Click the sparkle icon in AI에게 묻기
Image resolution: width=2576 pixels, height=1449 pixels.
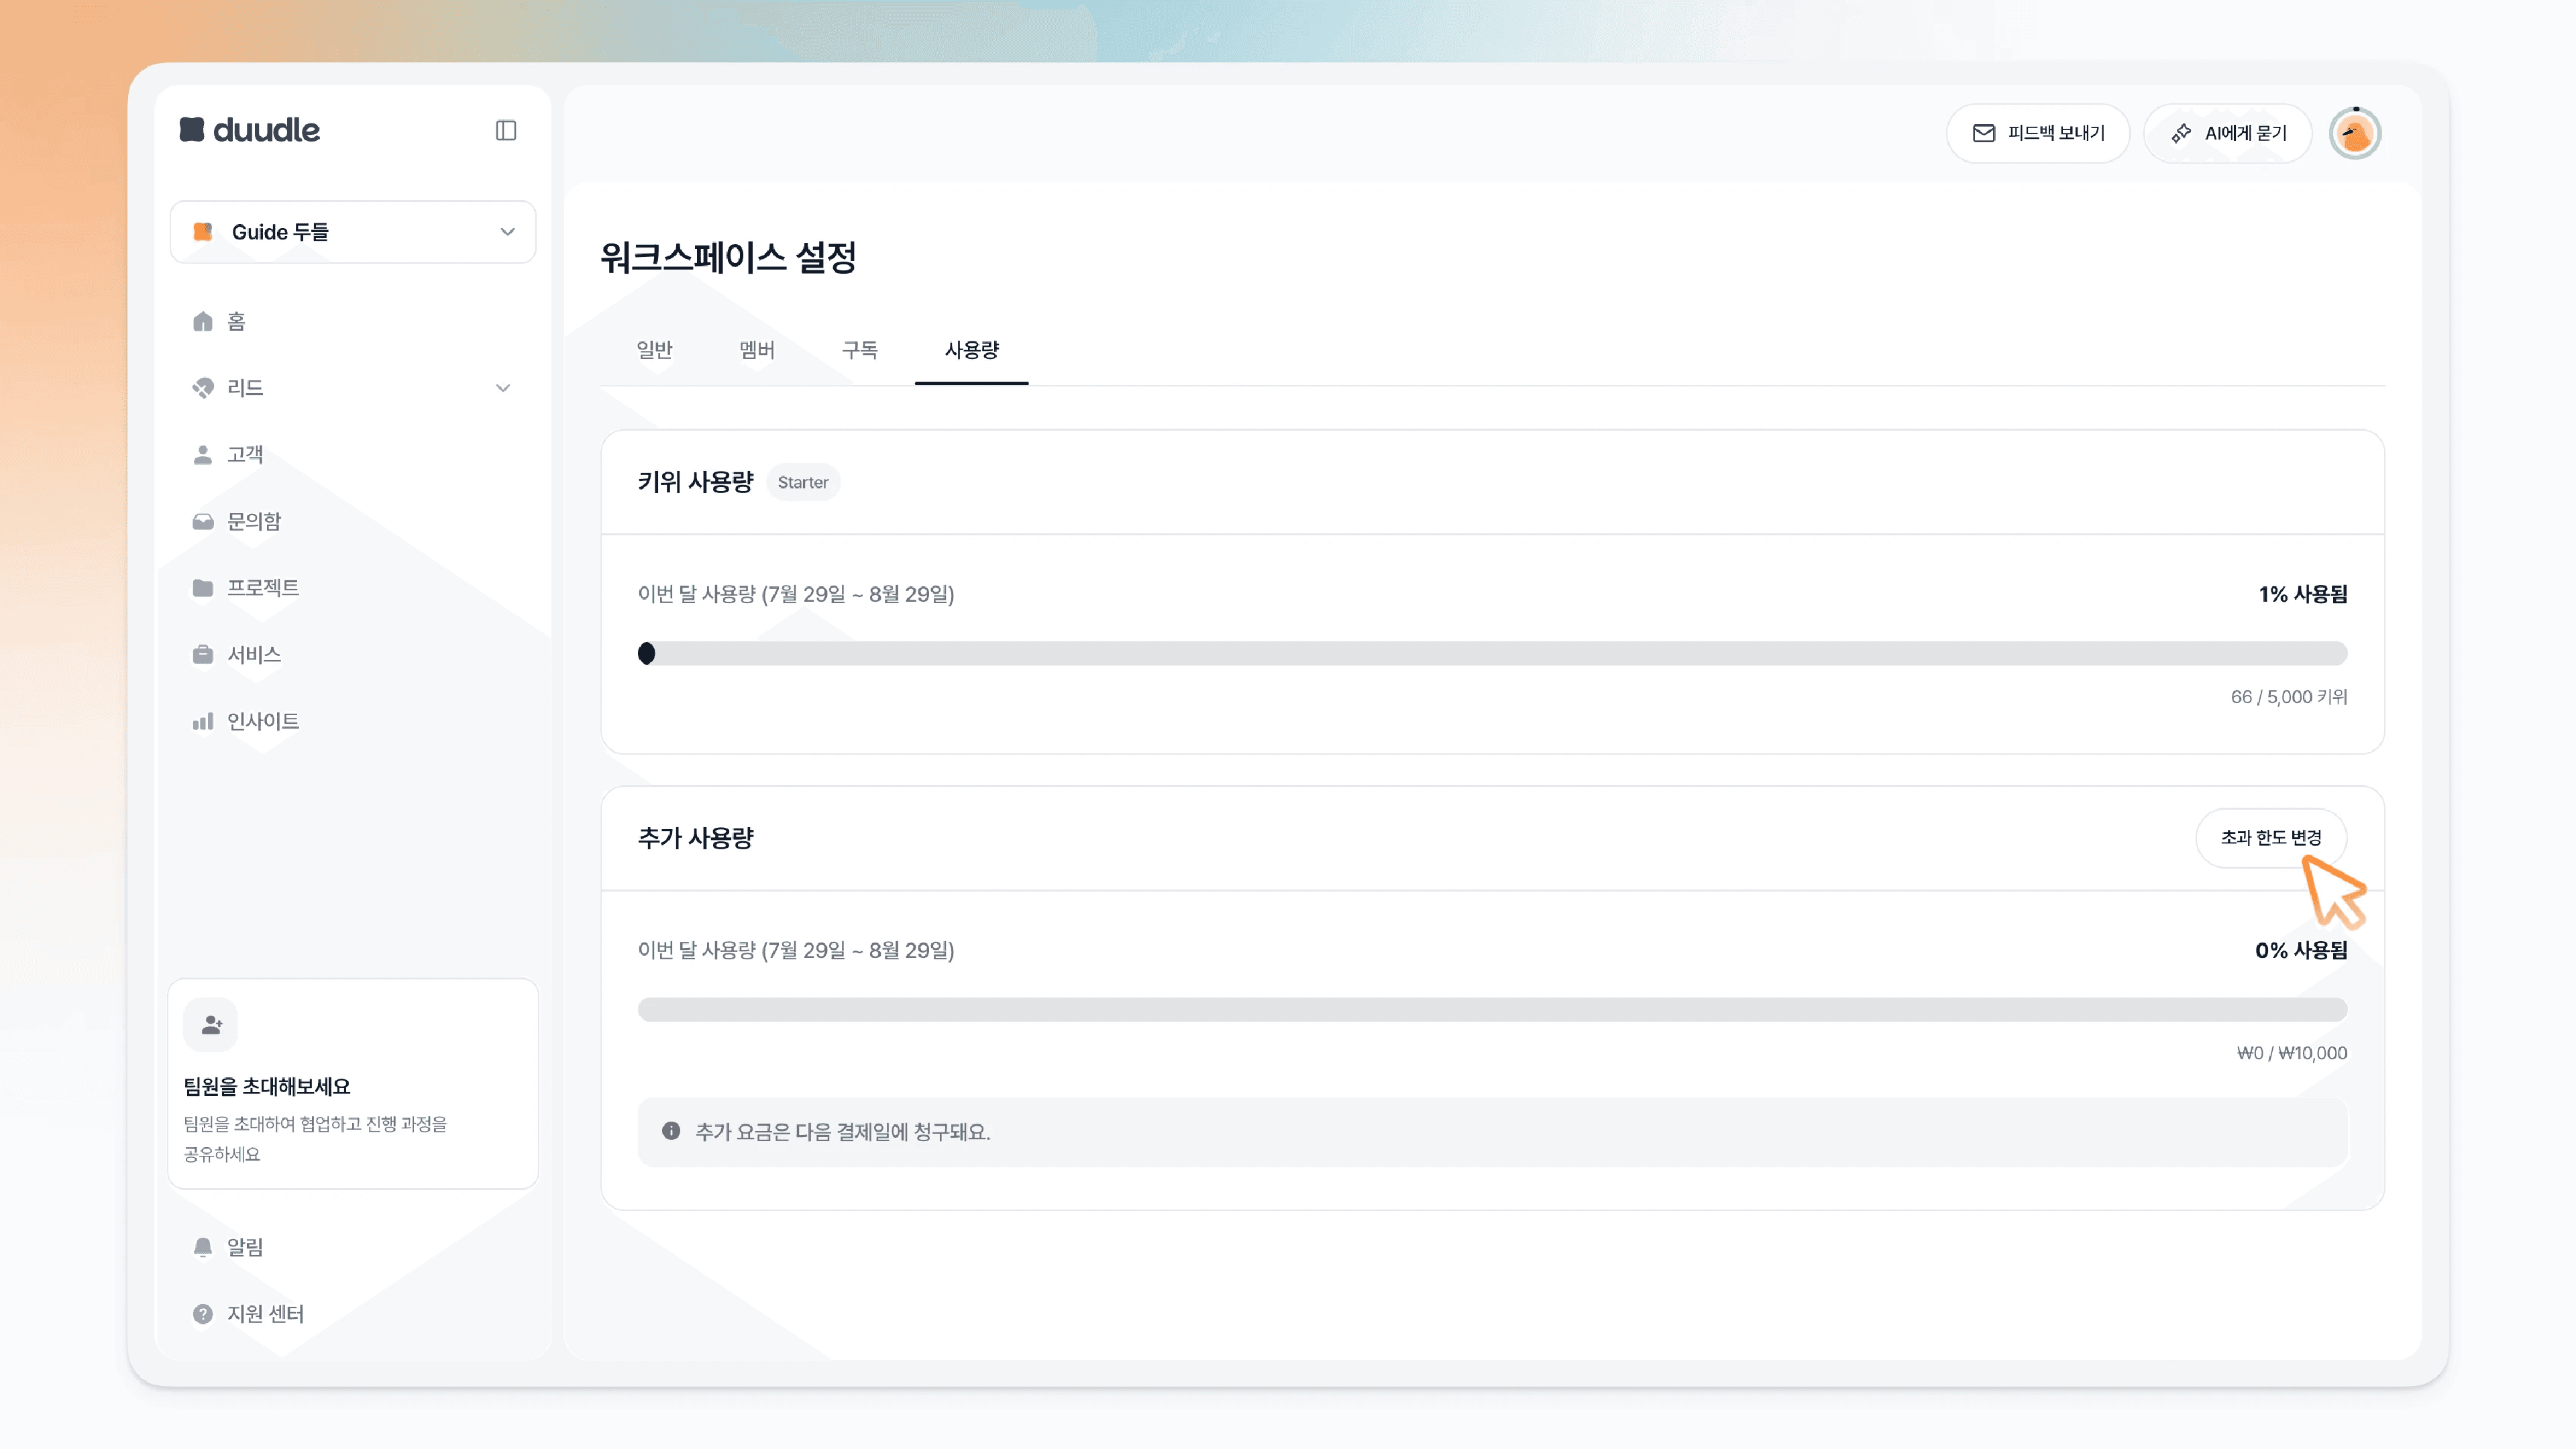pyautogui.click(x=2181, y=133)
